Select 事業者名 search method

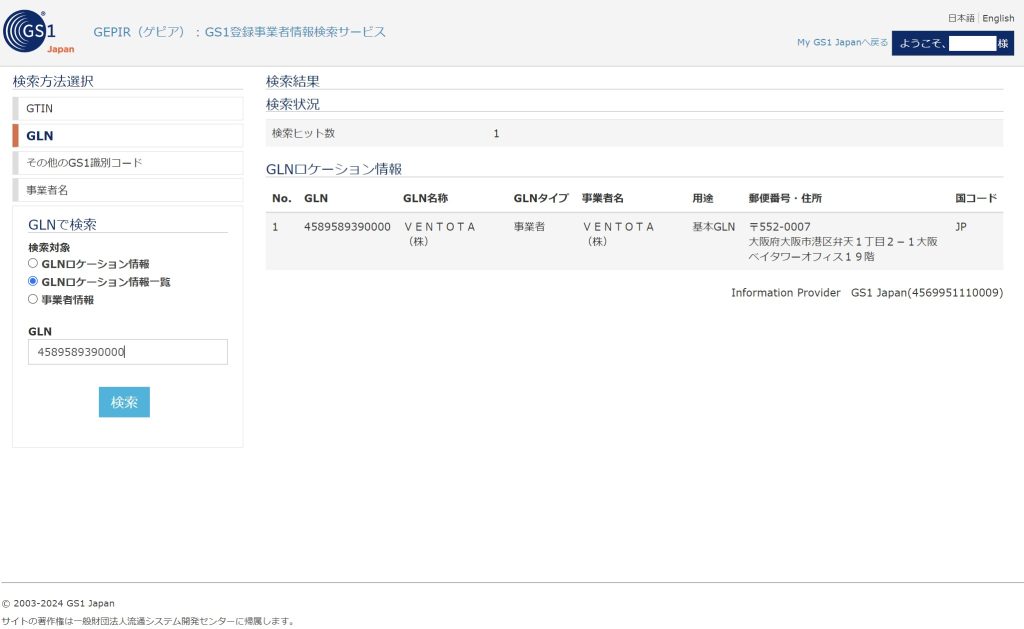click(x=128, y=190)
